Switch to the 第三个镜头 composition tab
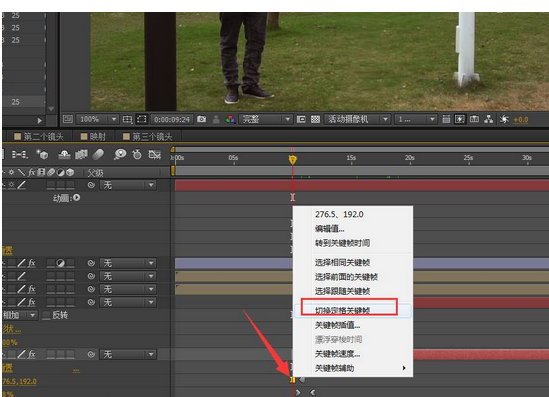The image size is (549, 397). 147,137
